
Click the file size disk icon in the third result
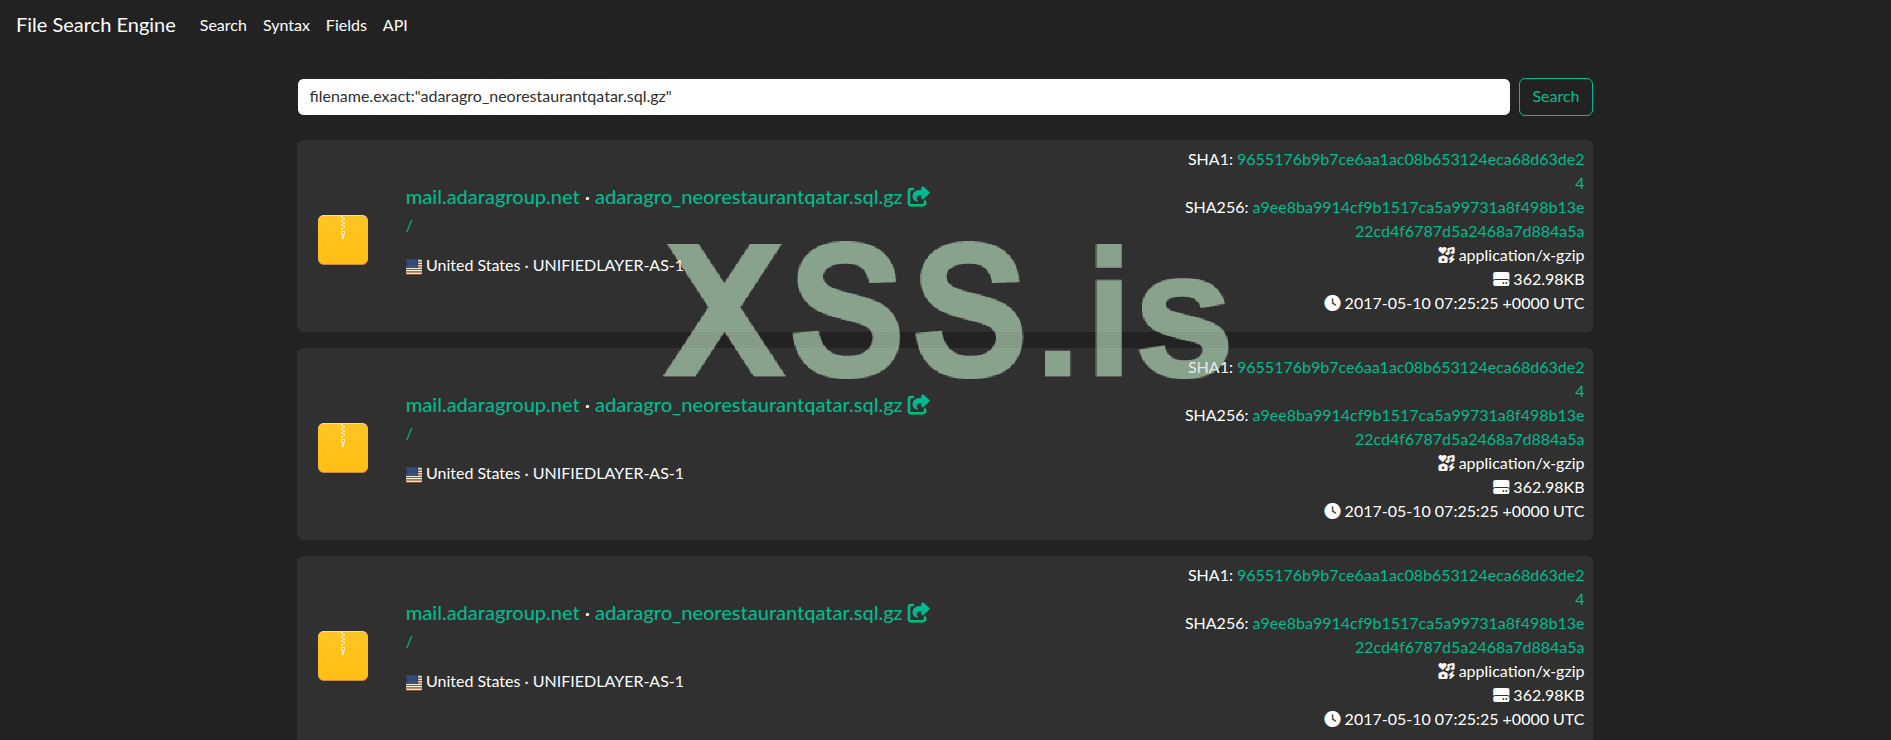(1501, 696)
